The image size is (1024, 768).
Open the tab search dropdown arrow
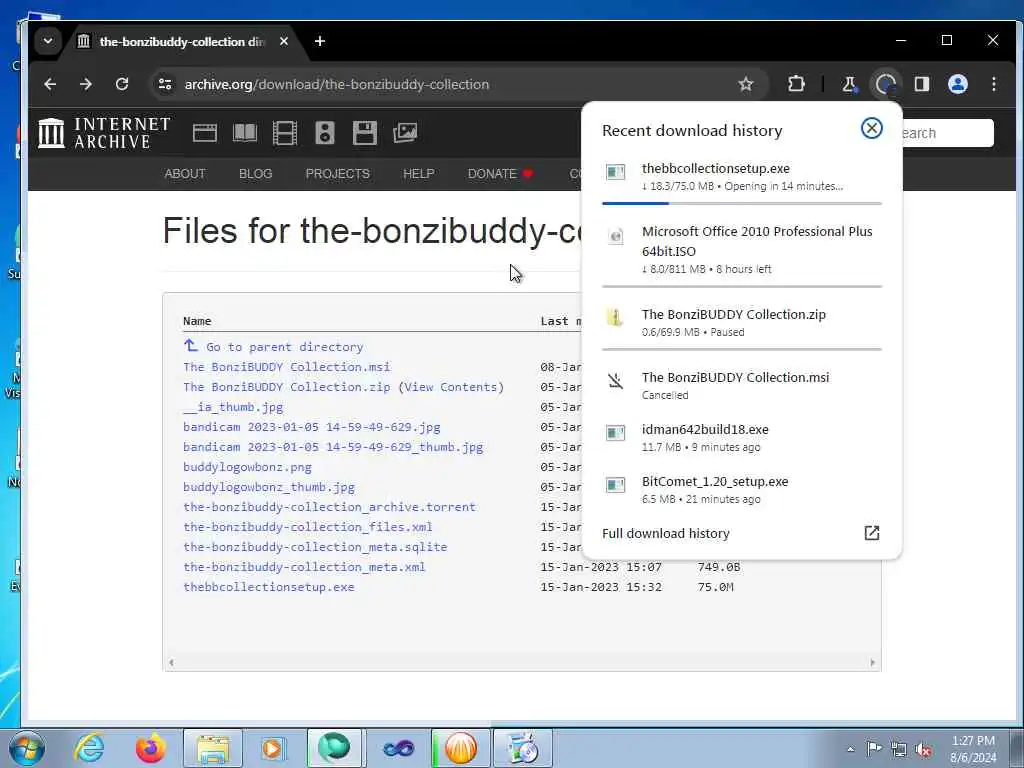tap(48, 41)
